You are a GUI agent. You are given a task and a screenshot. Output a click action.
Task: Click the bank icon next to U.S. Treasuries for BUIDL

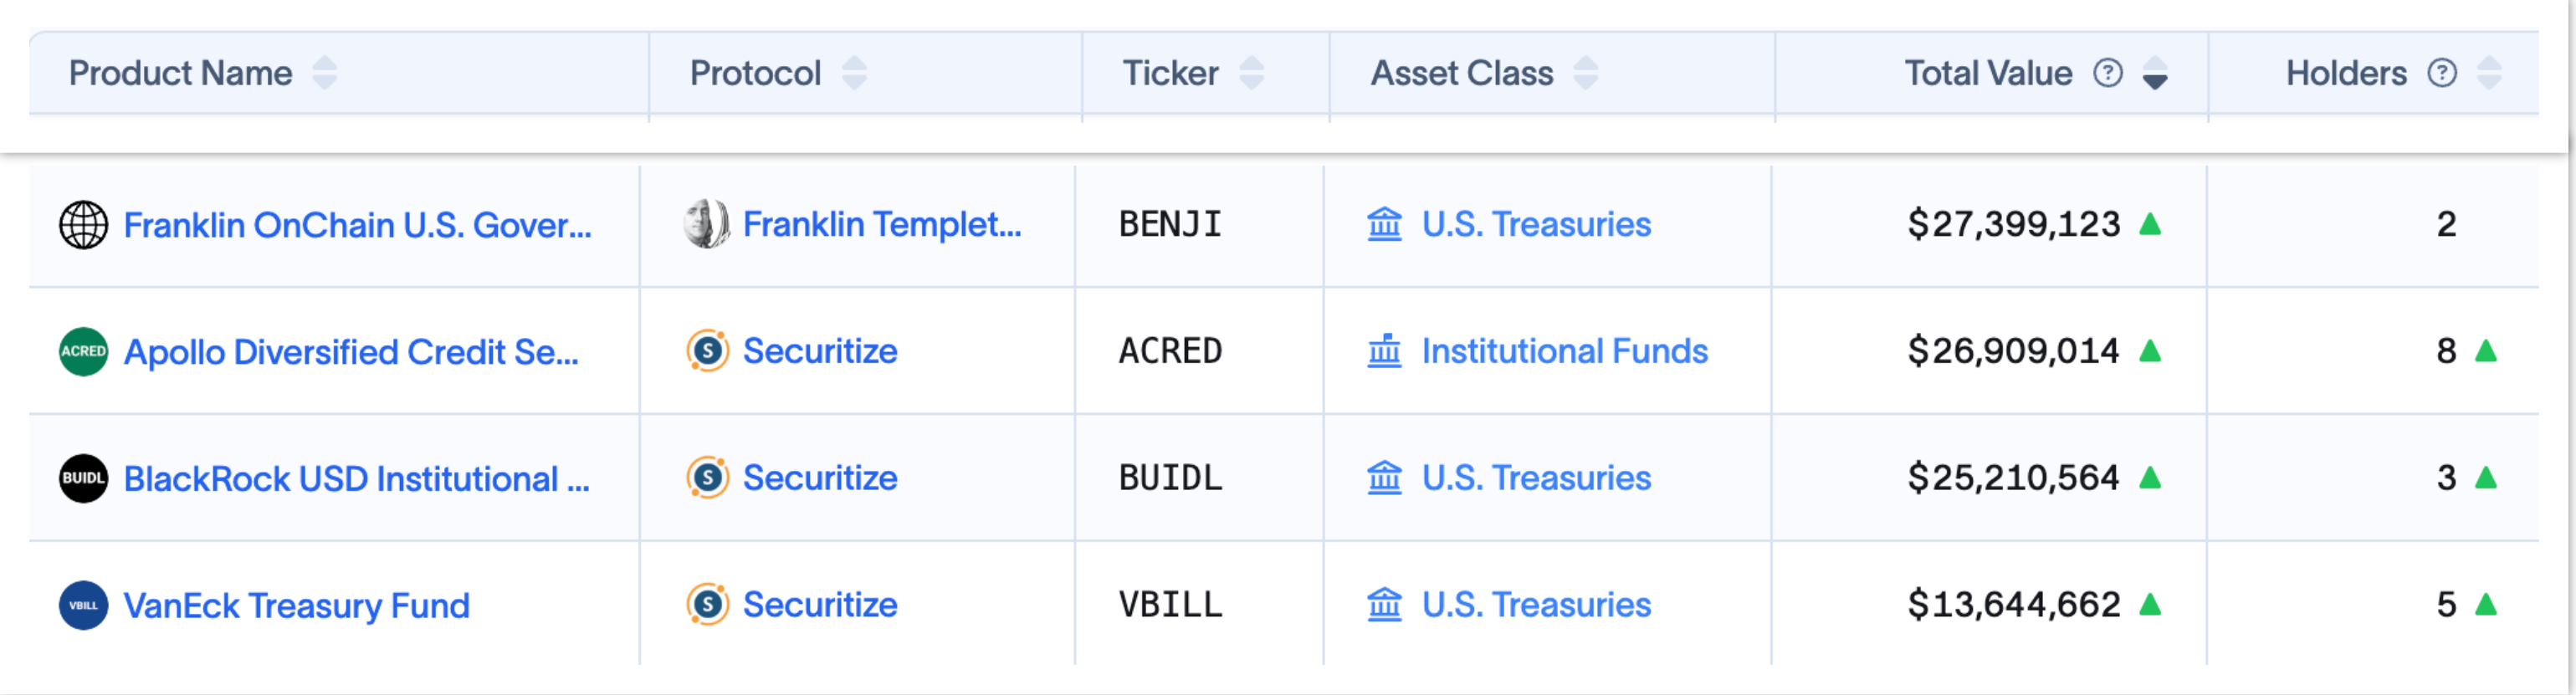click(x=1385, y=478)
